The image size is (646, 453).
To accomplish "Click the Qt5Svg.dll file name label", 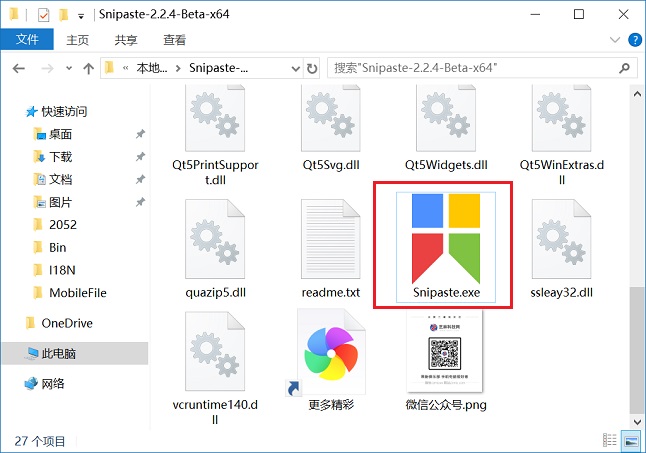I will pos(331,165).
